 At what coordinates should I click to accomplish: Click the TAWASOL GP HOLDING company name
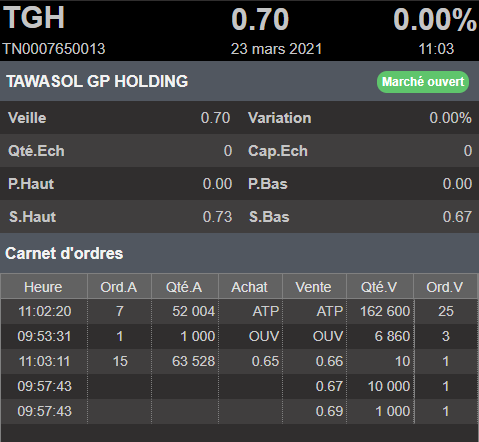tap(97, 81)
